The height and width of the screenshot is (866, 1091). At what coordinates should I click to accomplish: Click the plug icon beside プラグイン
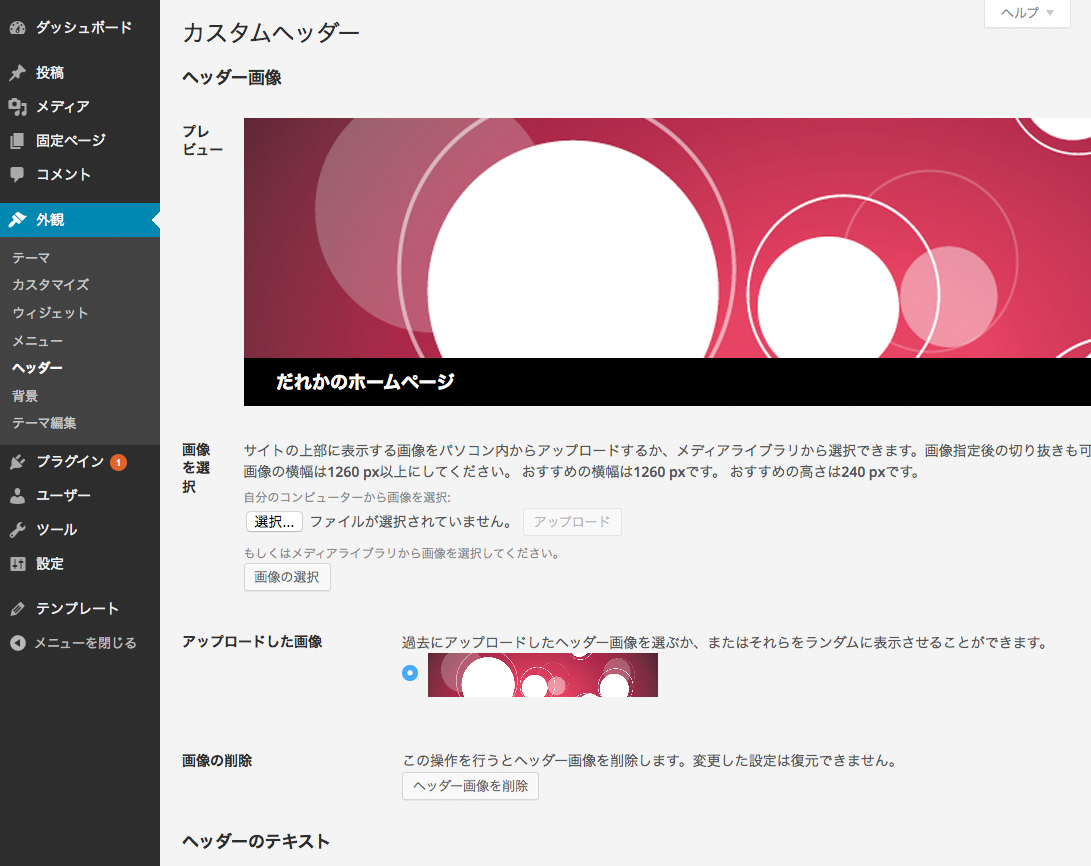coord(17,462)
